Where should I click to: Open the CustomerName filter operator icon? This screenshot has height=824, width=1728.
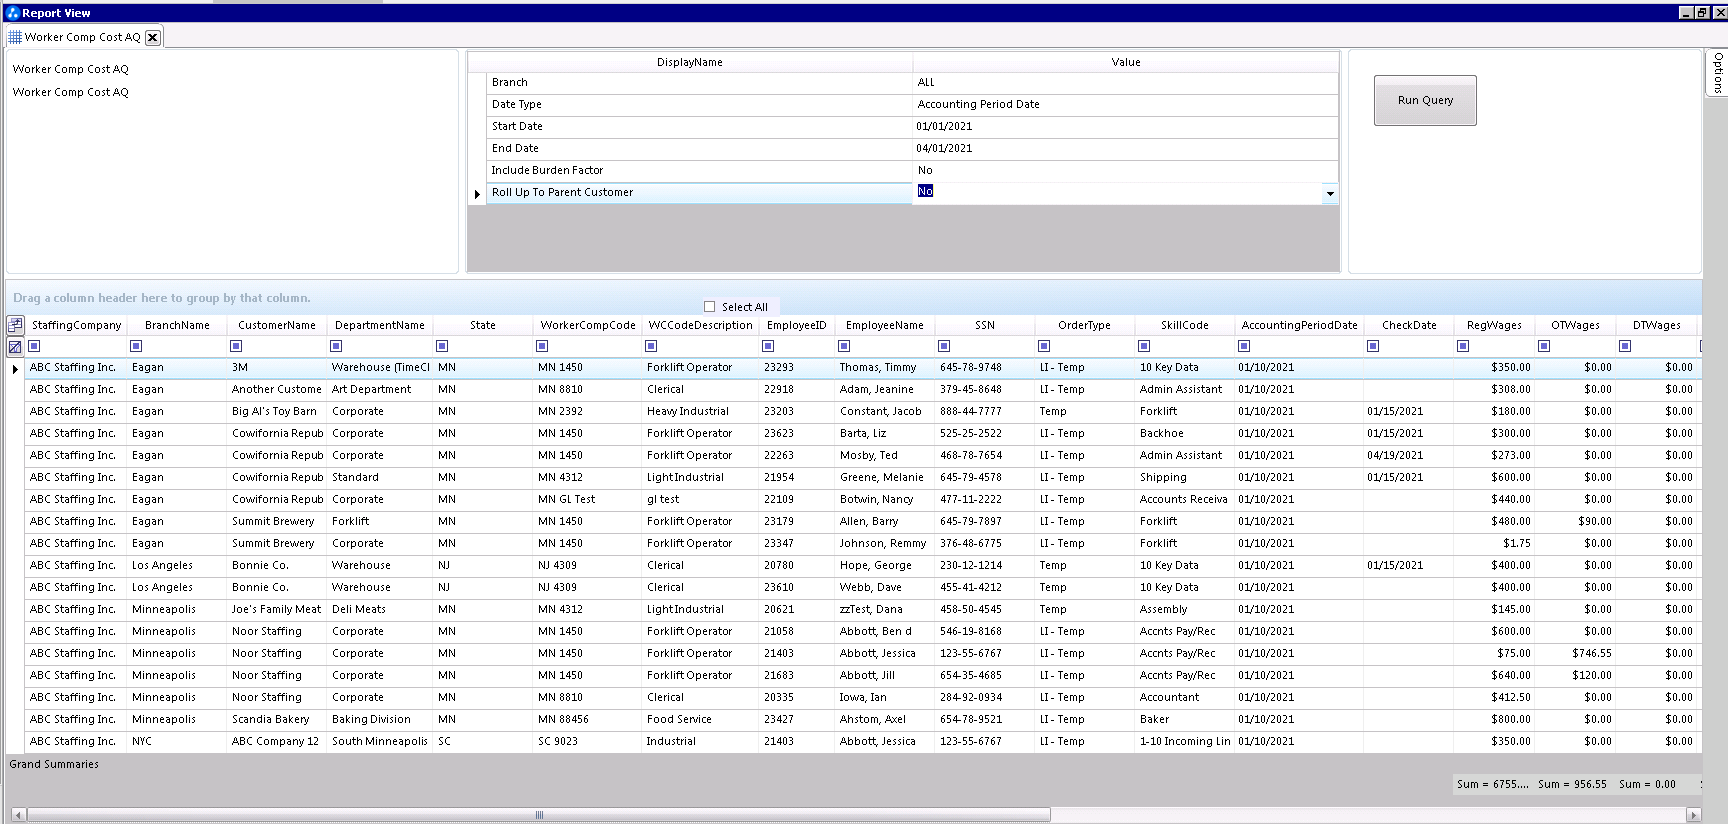click(x=236, y=346)
